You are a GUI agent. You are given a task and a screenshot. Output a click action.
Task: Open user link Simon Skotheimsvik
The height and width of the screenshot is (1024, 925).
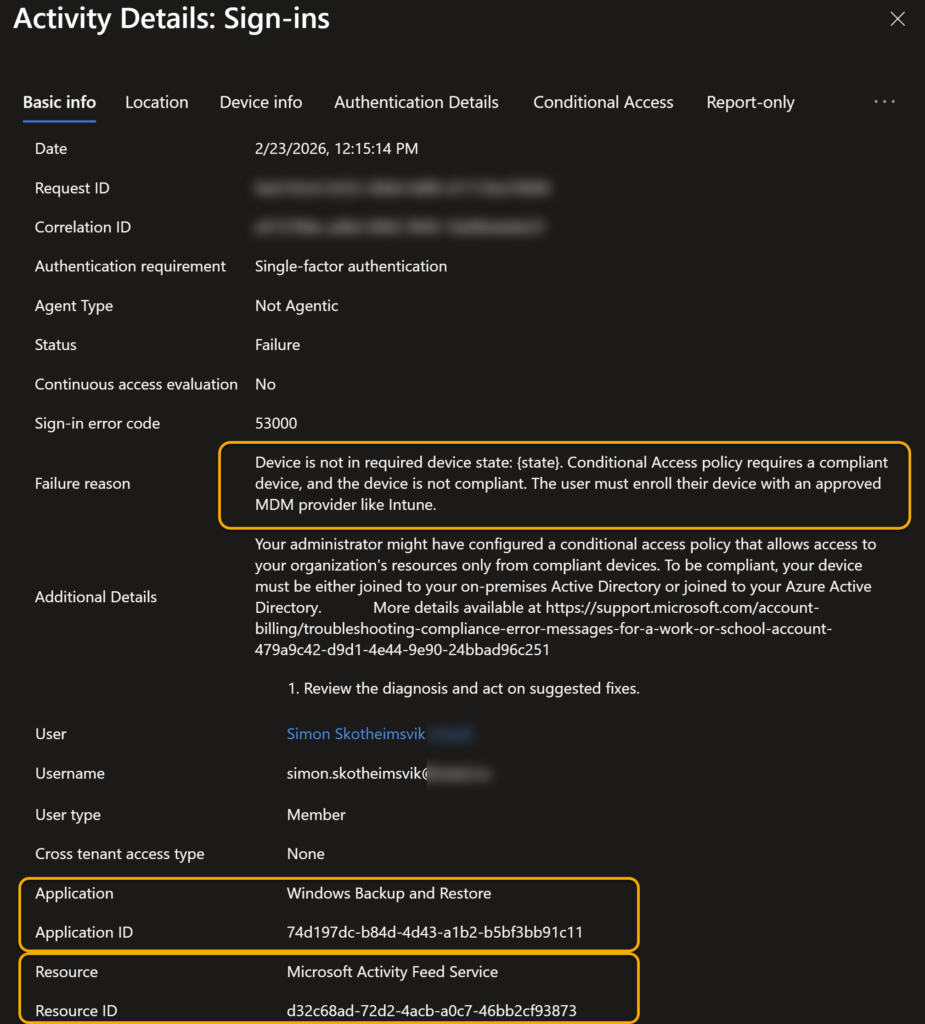[x=356, y=734]
